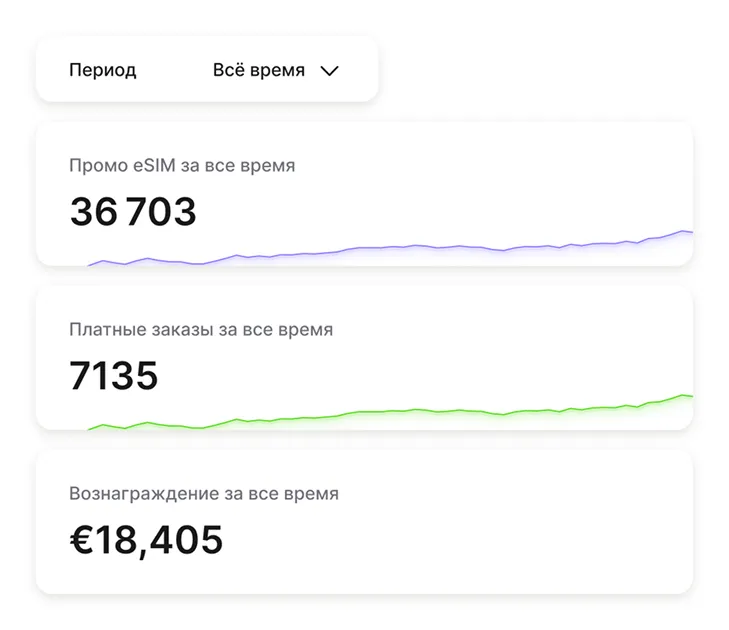729x630 pixels.
Task: Select the Вознаграждение за все время title
Action: (204, 494)
